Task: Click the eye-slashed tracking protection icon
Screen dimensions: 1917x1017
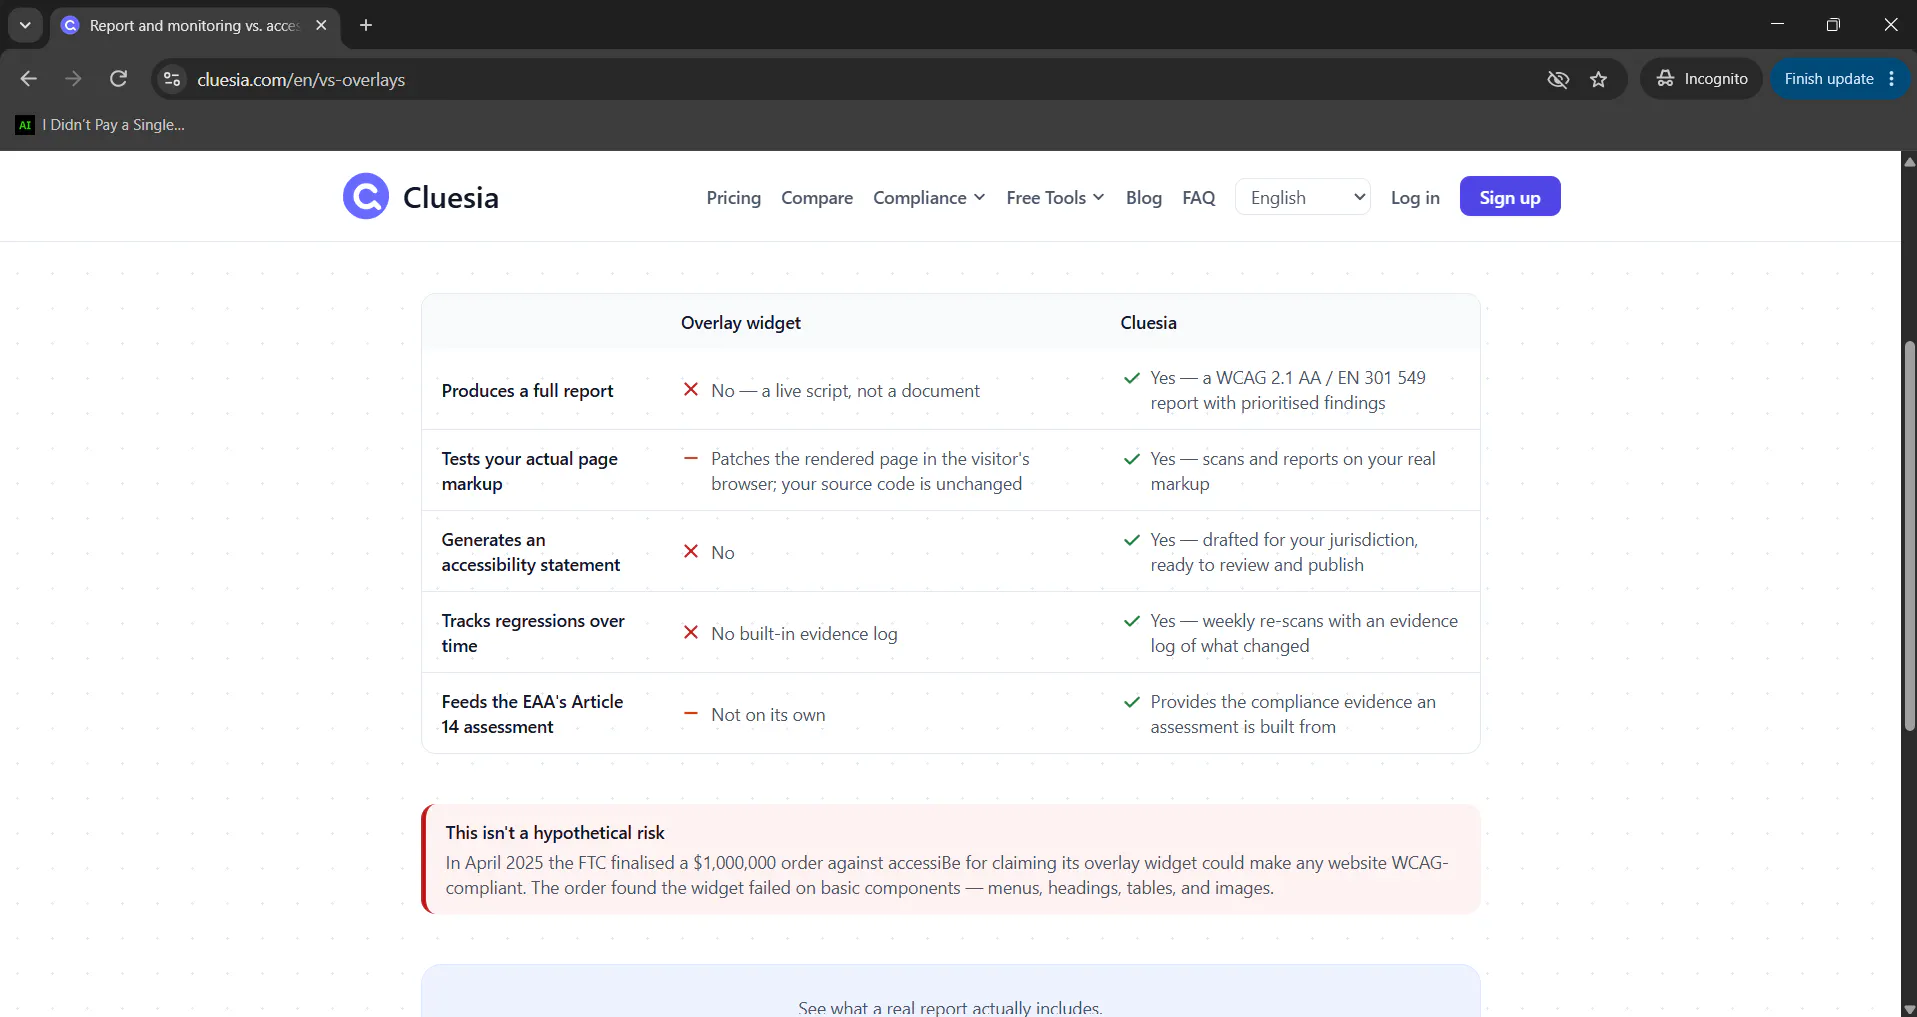Action: [1558, 79]
